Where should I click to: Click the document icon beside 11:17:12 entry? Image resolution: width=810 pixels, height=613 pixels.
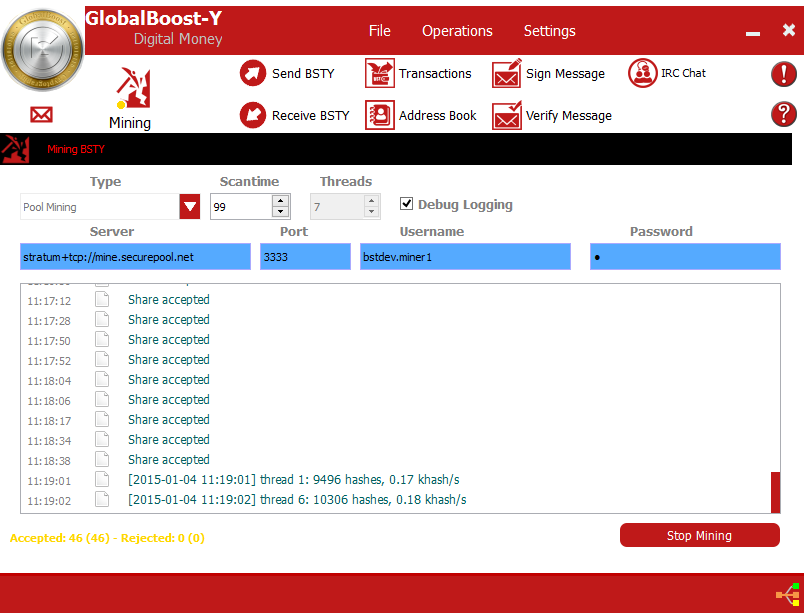(x=102, y=300)
